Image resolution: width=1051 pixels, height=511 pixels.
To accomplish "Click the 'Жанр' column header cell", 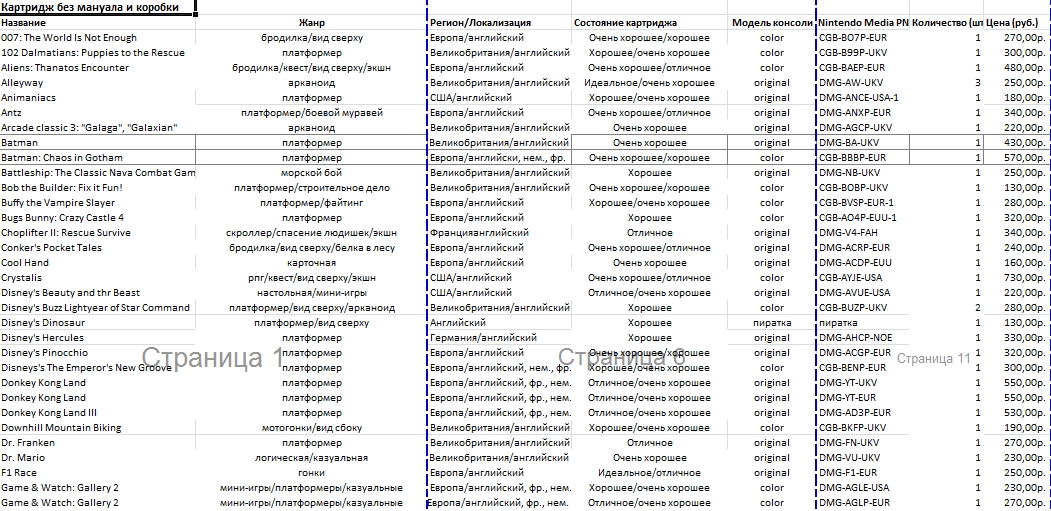I will coord(312,23).
